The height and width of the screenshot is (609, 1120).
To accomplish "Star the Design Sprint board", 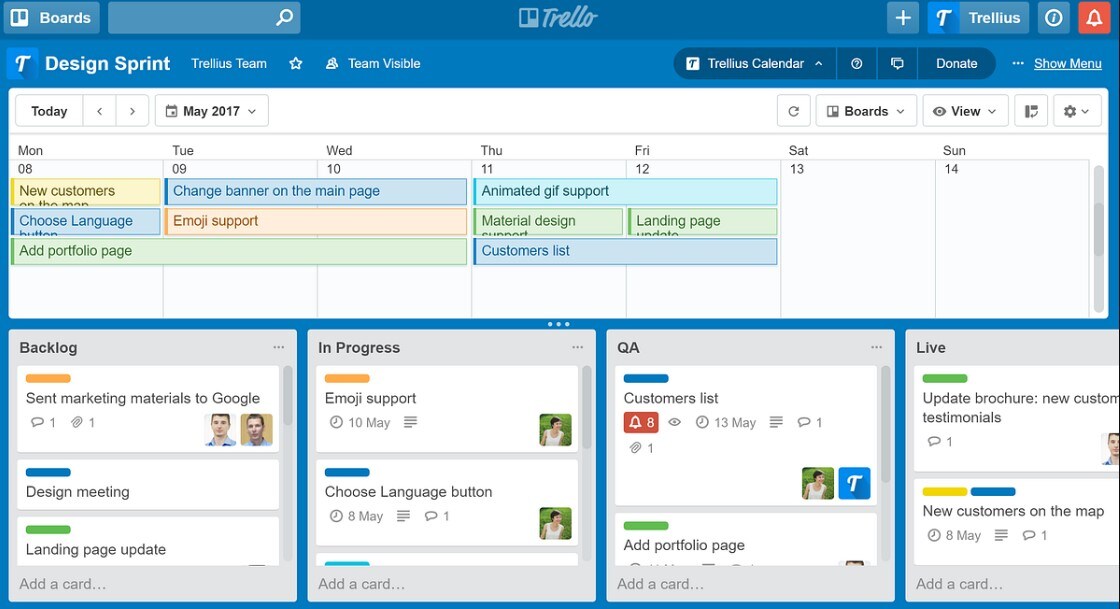I will point(296,64).
